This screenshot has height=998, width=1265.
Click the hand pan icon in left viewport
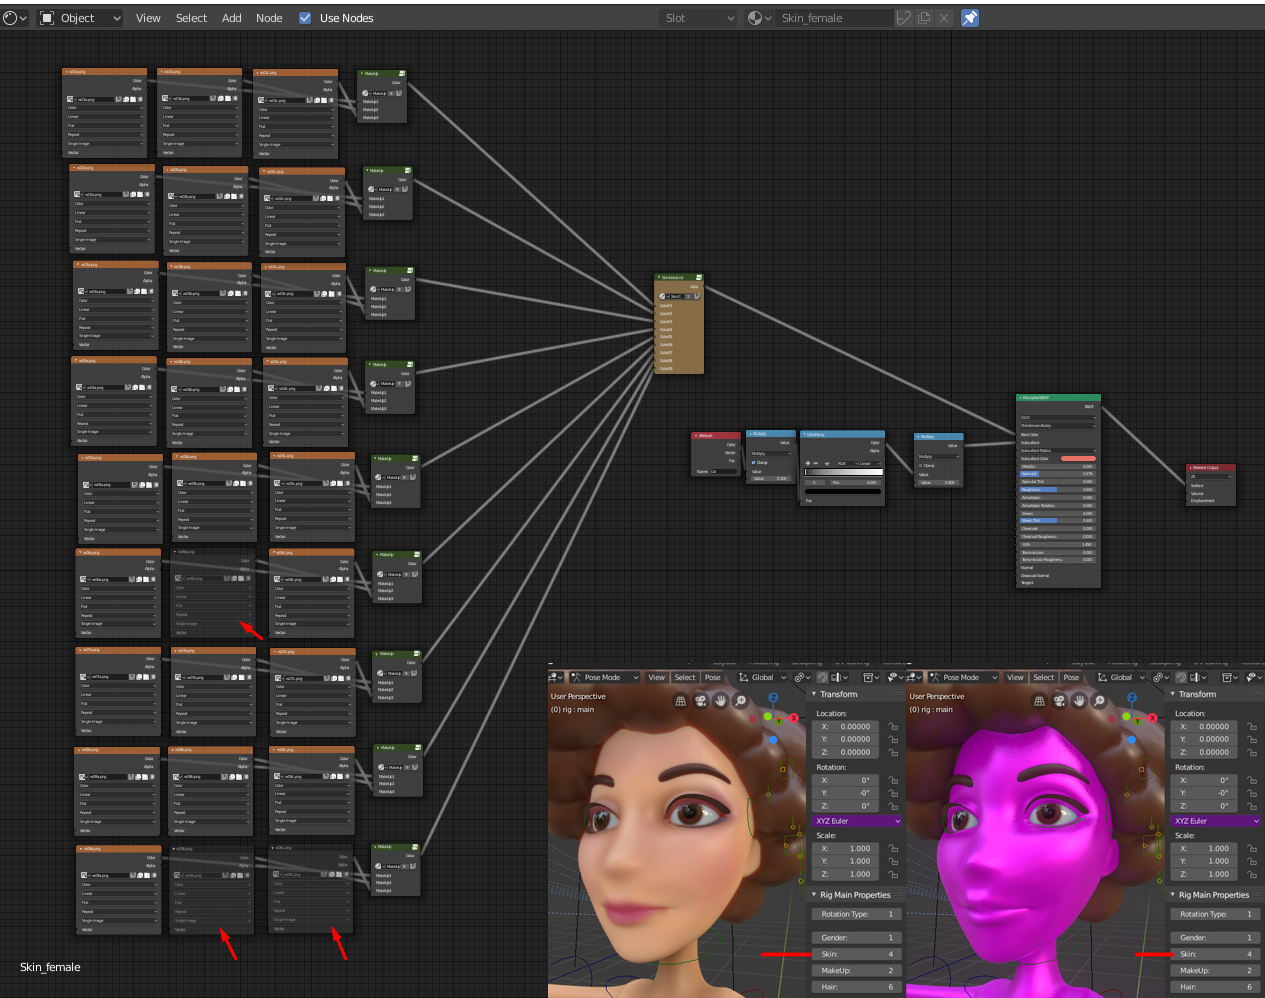[720, 701]
